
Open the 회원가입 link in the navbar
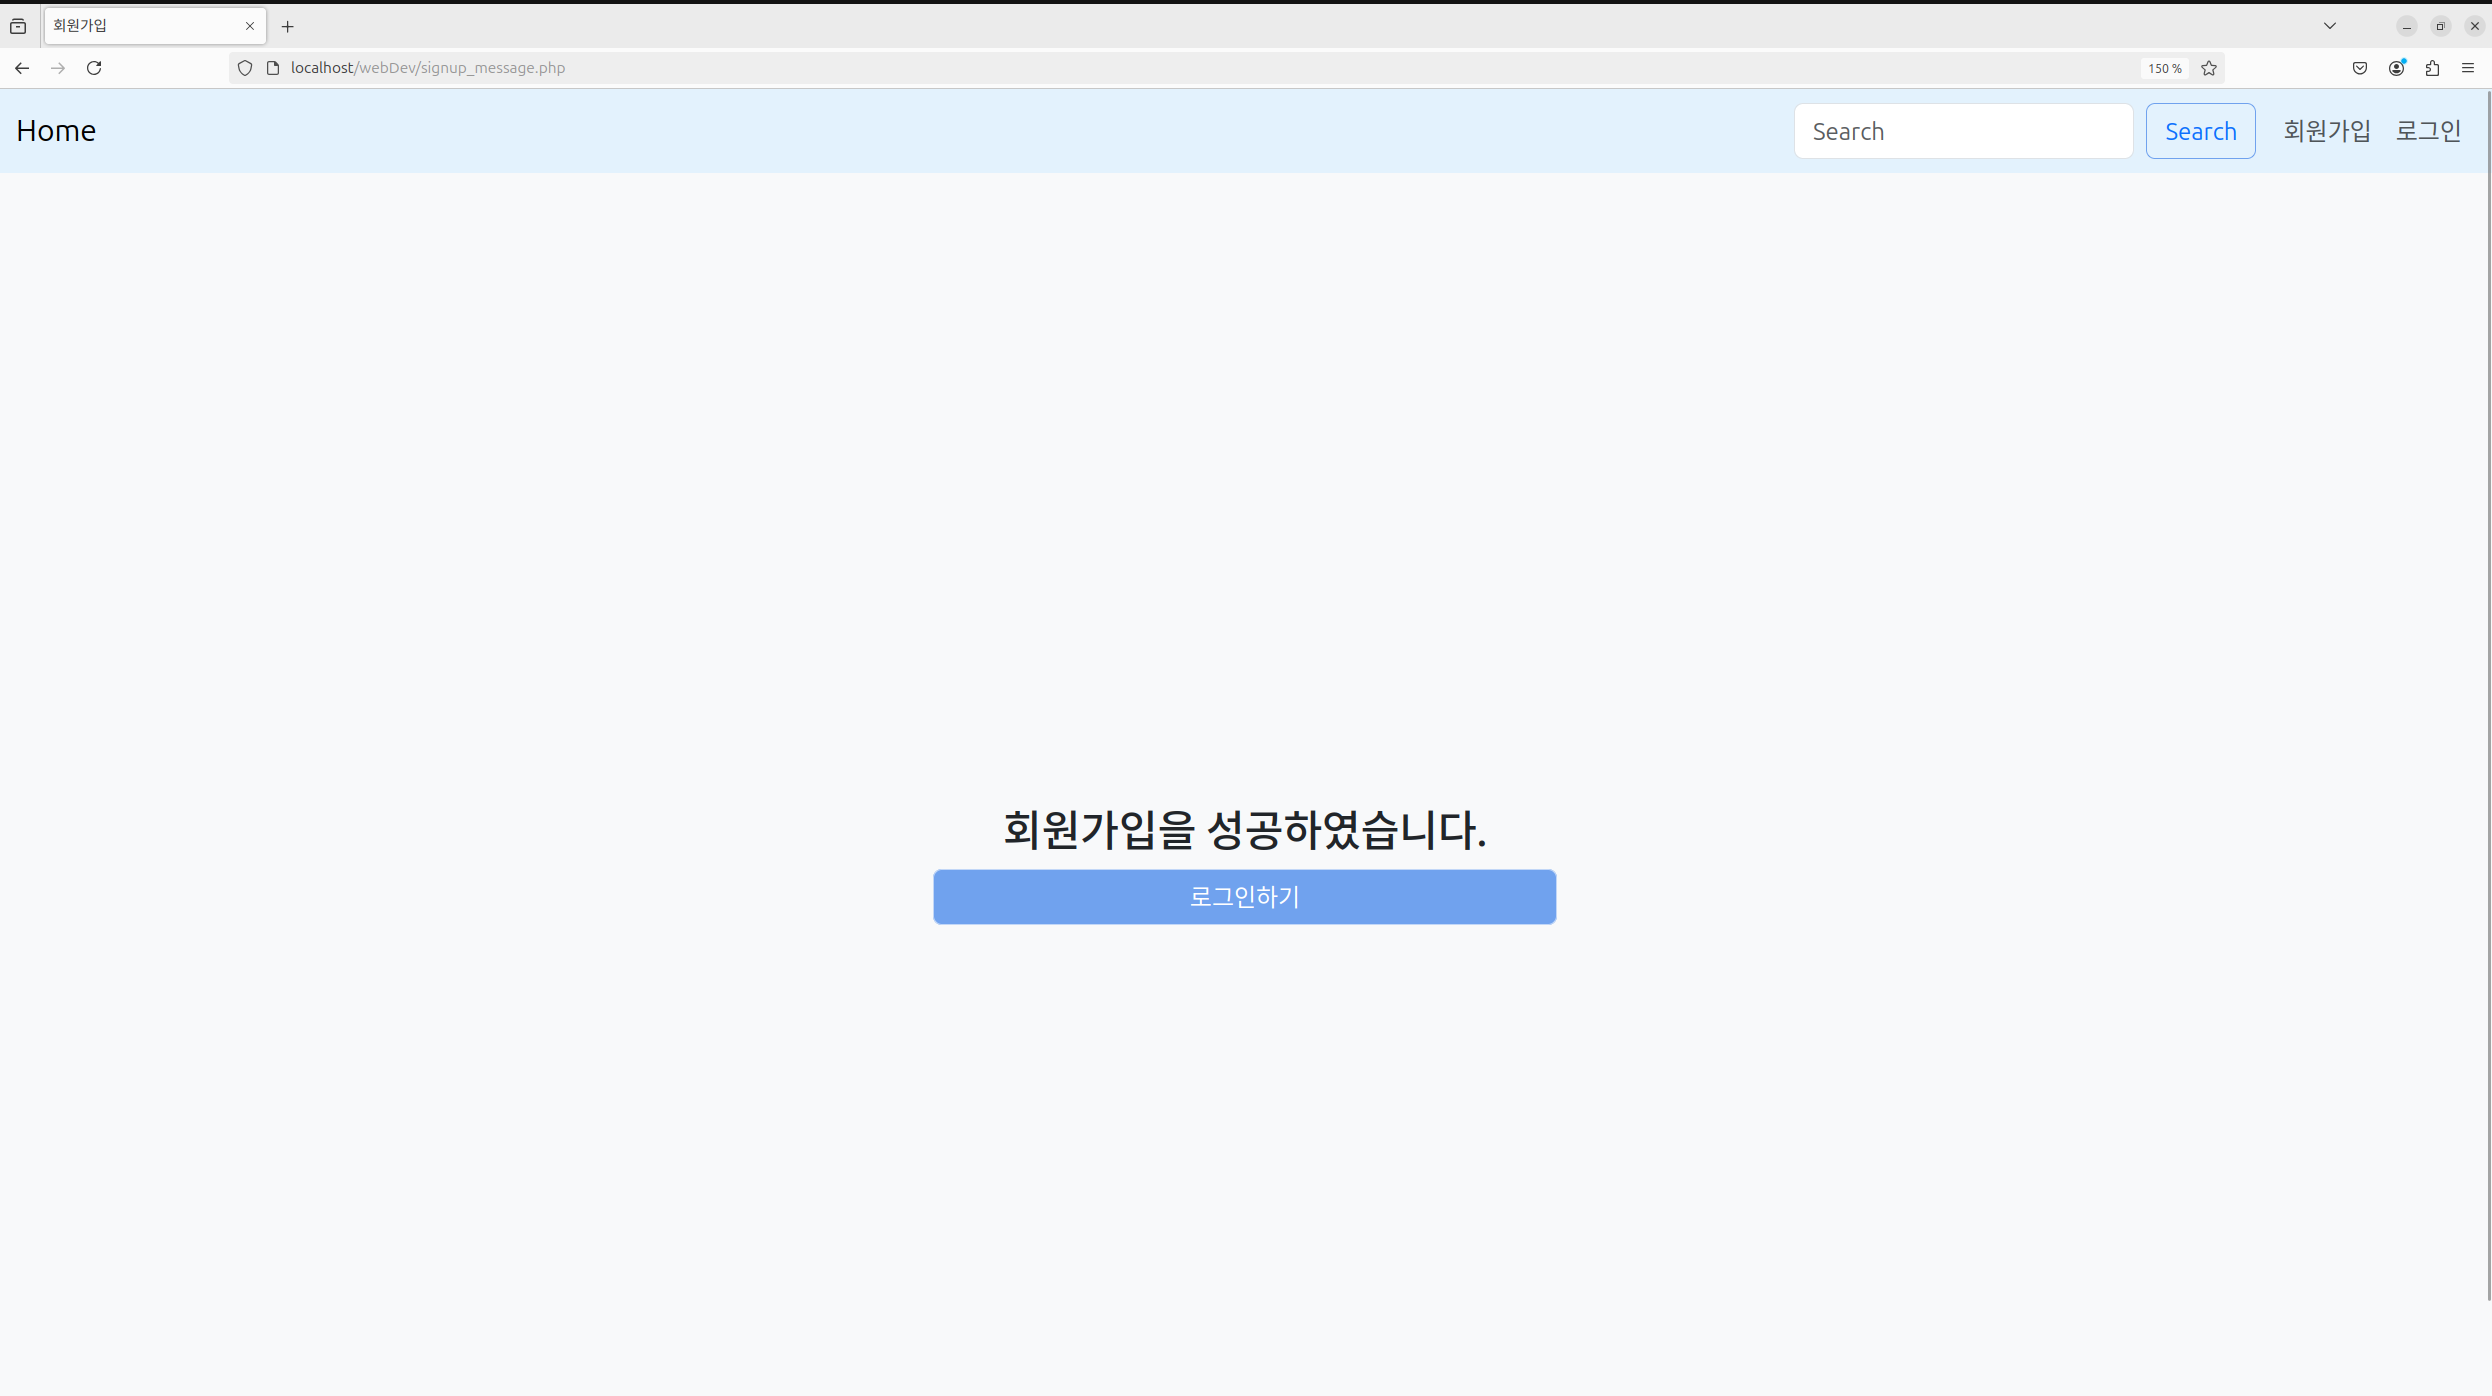[2326, 130]
